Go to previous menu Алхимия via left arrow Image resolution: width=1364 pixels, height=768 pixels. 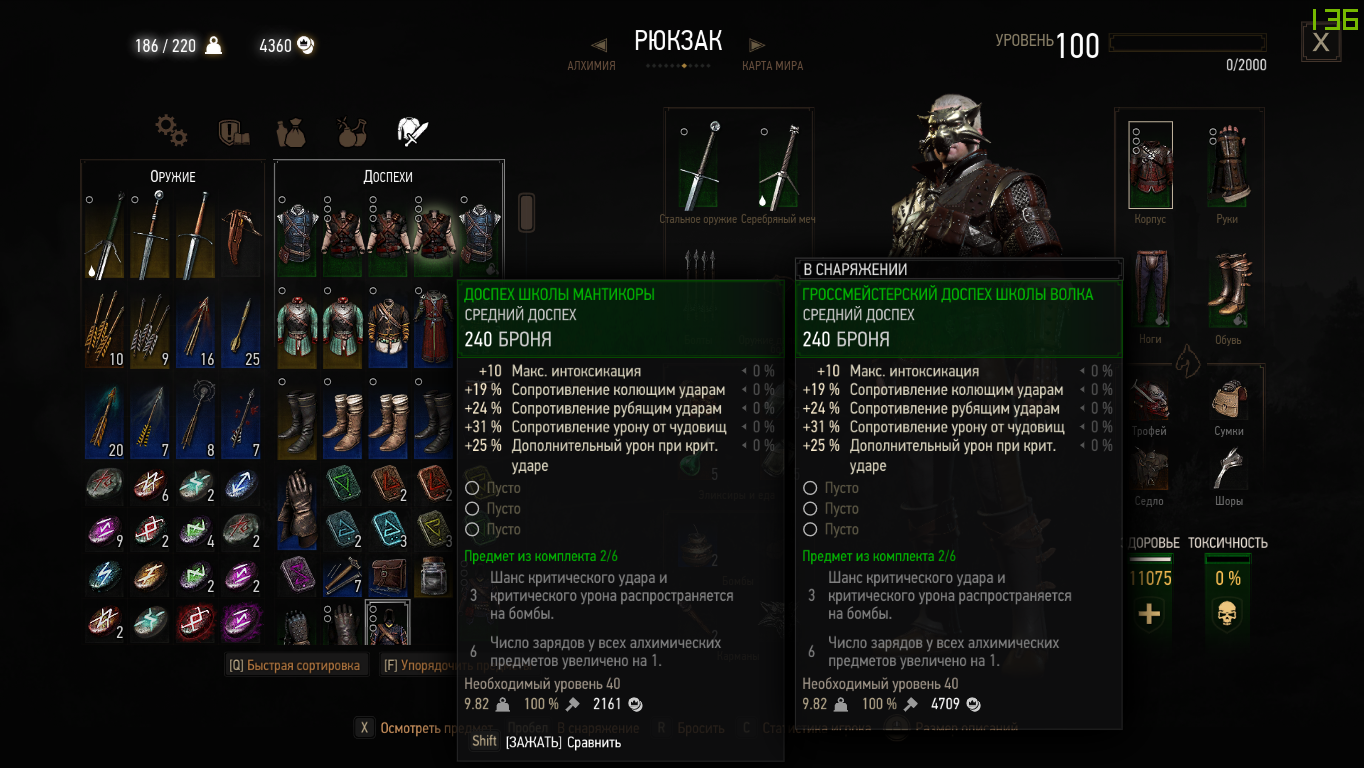[599, 45]
